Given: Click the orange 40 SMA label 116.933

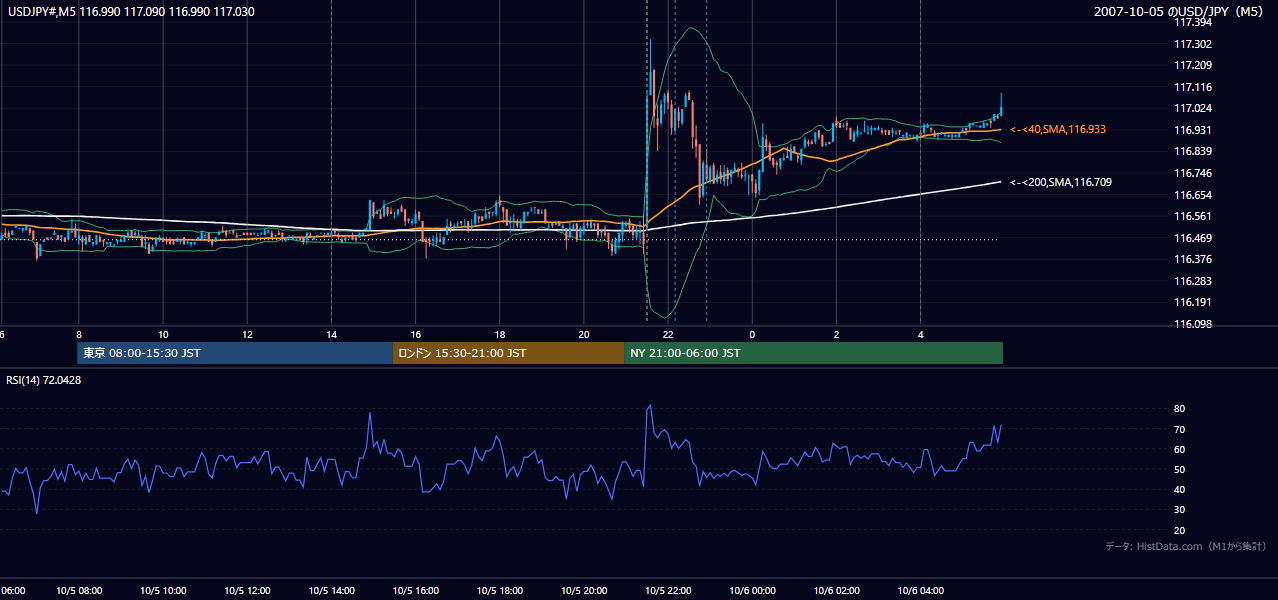Looking at the screenshot, I should pos(1057,130).
